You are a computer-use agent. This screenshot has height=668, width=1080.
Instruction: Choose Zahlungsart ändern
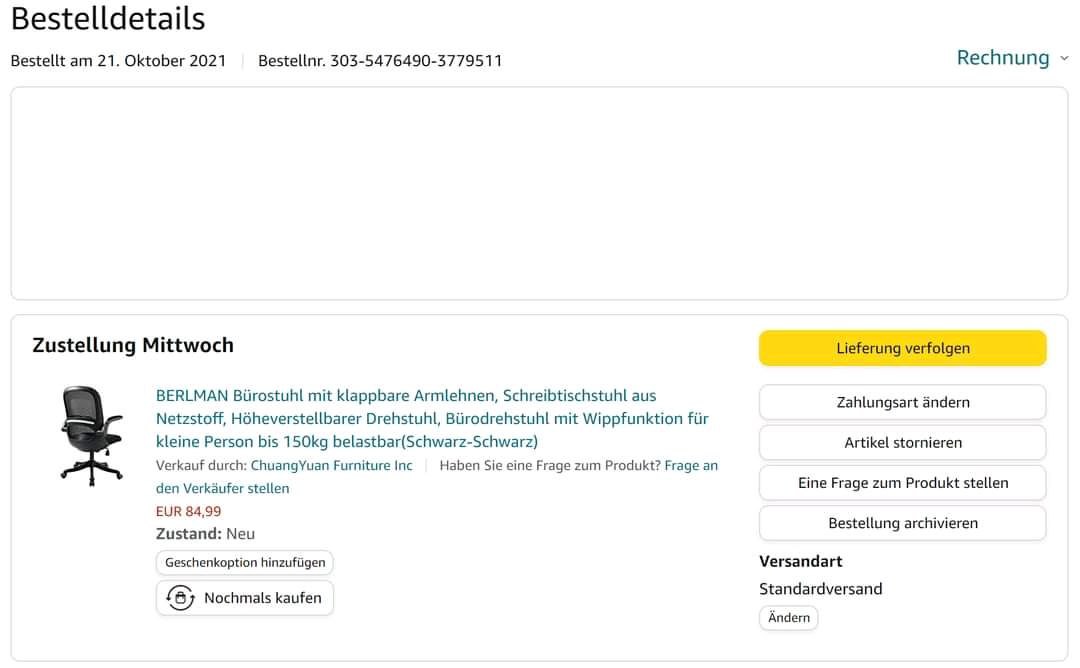pos(902,402)
